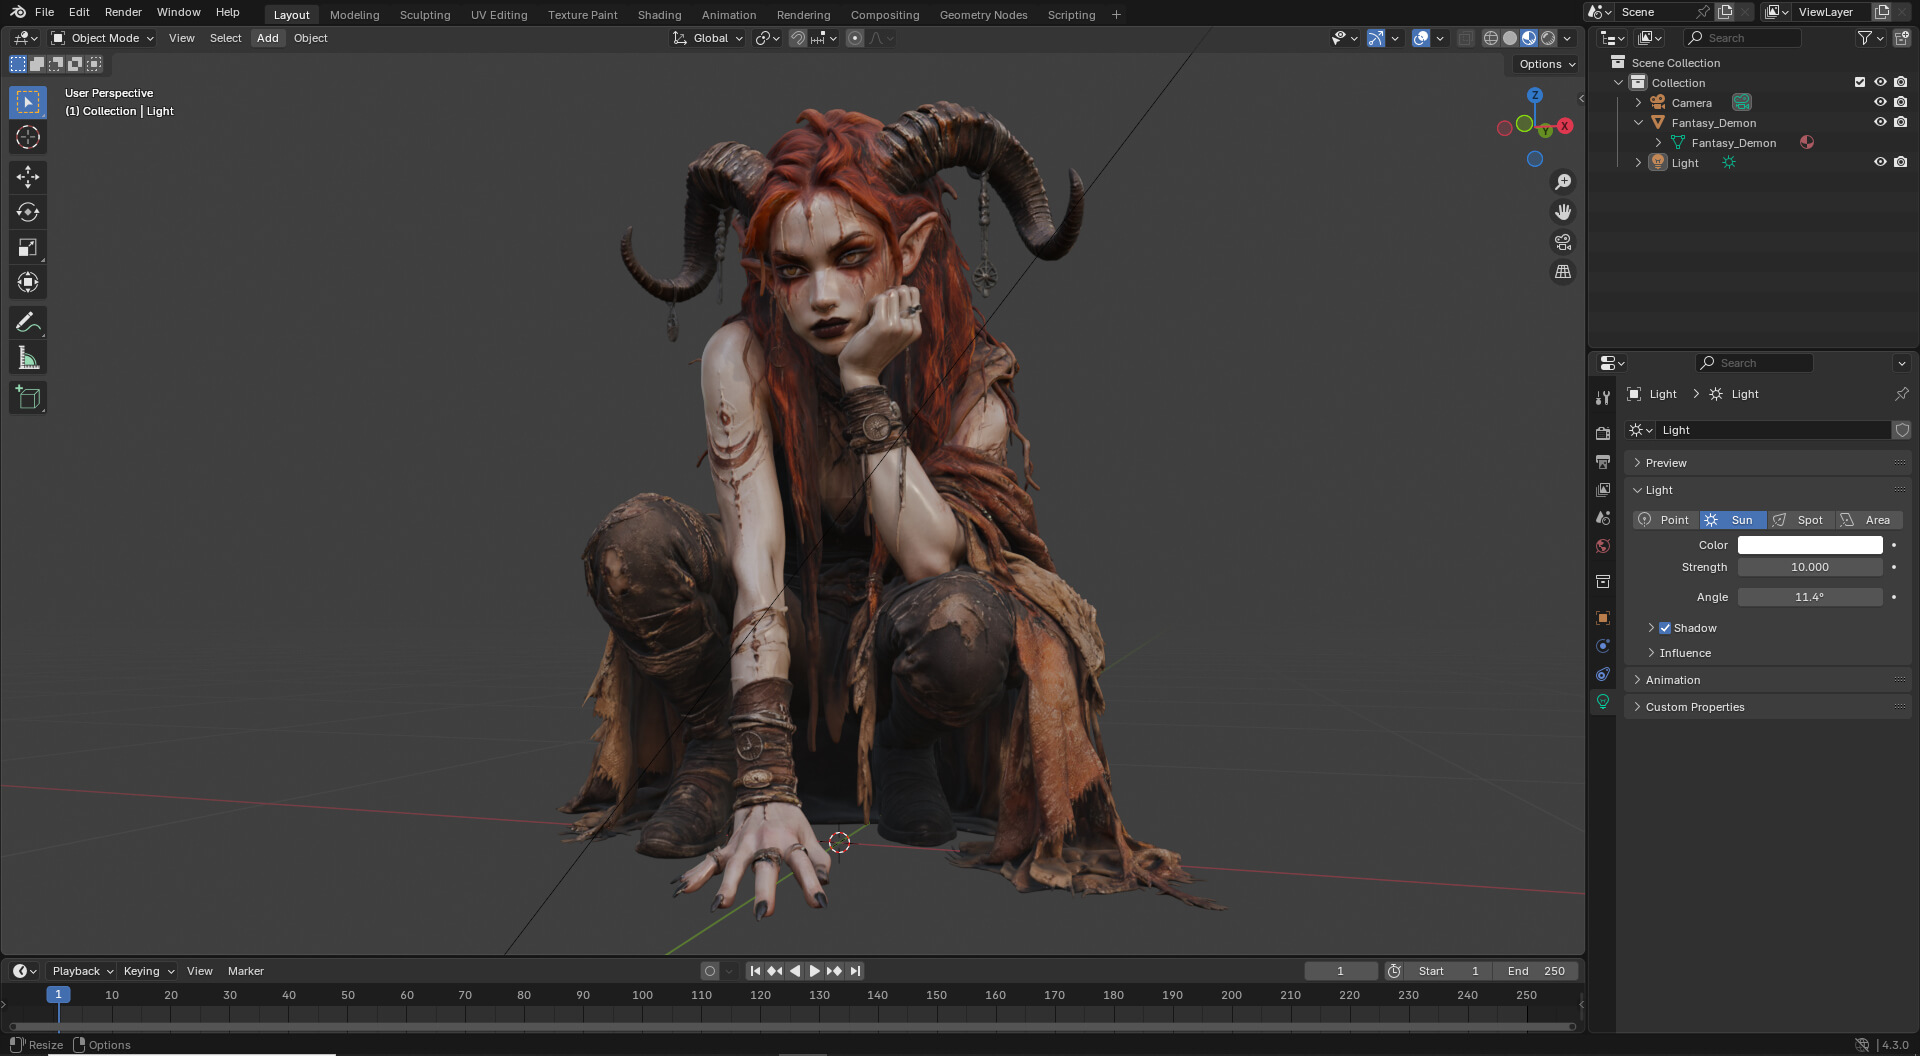The image size is (1920, 1056).
Task: Exclude Collection from view layer checkbox
Action: click(x=1860, y=82)
